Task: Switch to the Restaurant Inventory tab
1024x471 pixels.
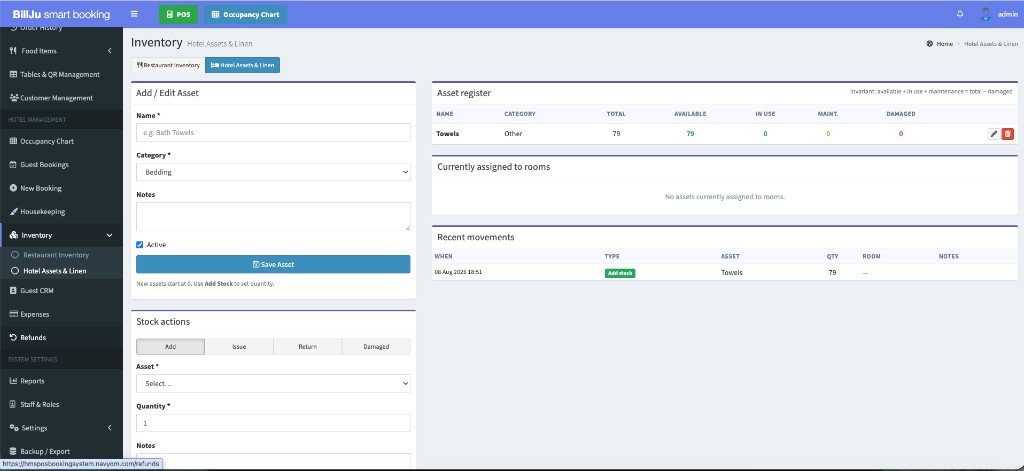Action: point(168,65)
